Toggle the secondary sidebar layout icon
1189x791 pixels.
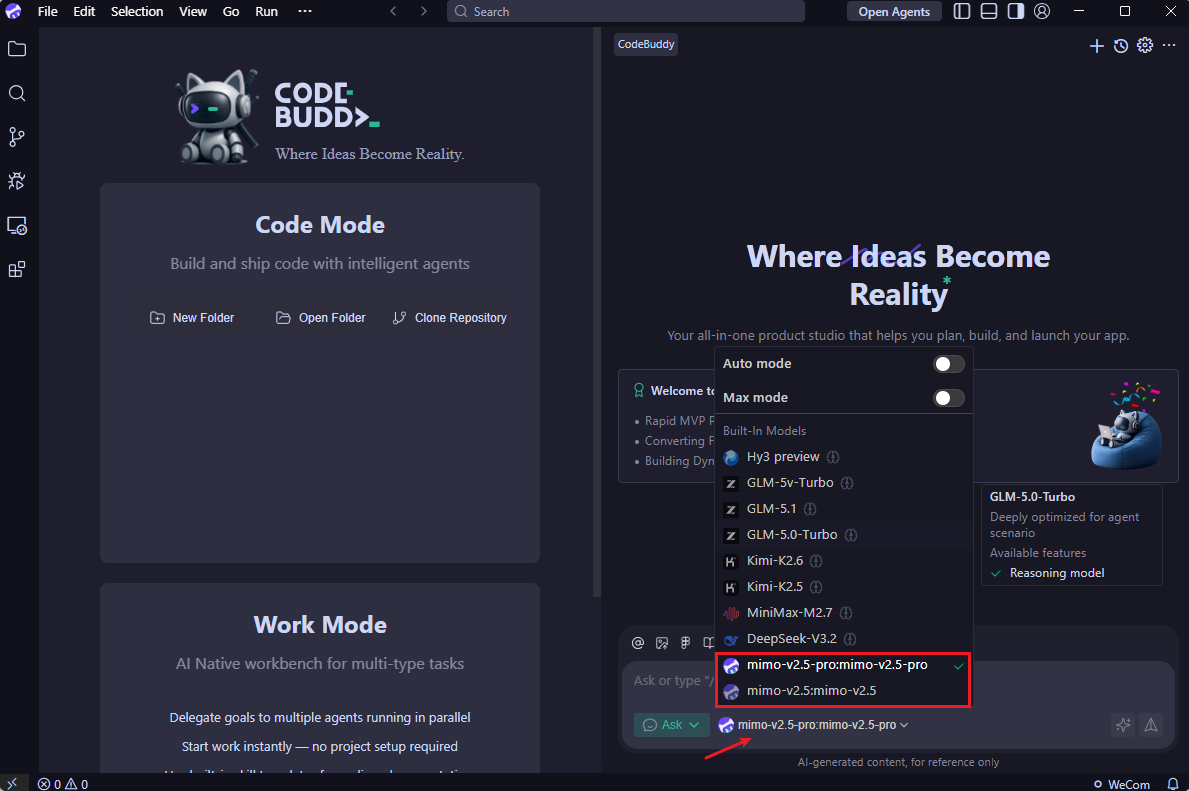[1015, 11]
